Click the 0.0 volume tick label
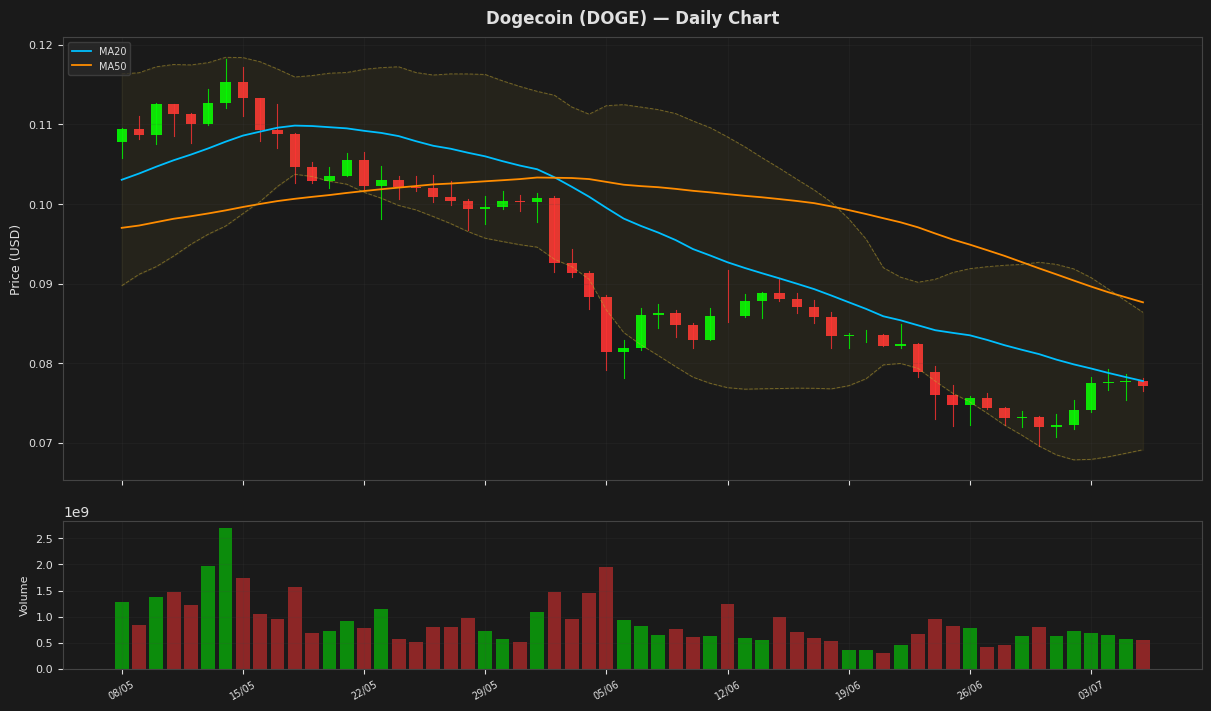The width and height of the screenshot is (1211, 711). point(45,670)
